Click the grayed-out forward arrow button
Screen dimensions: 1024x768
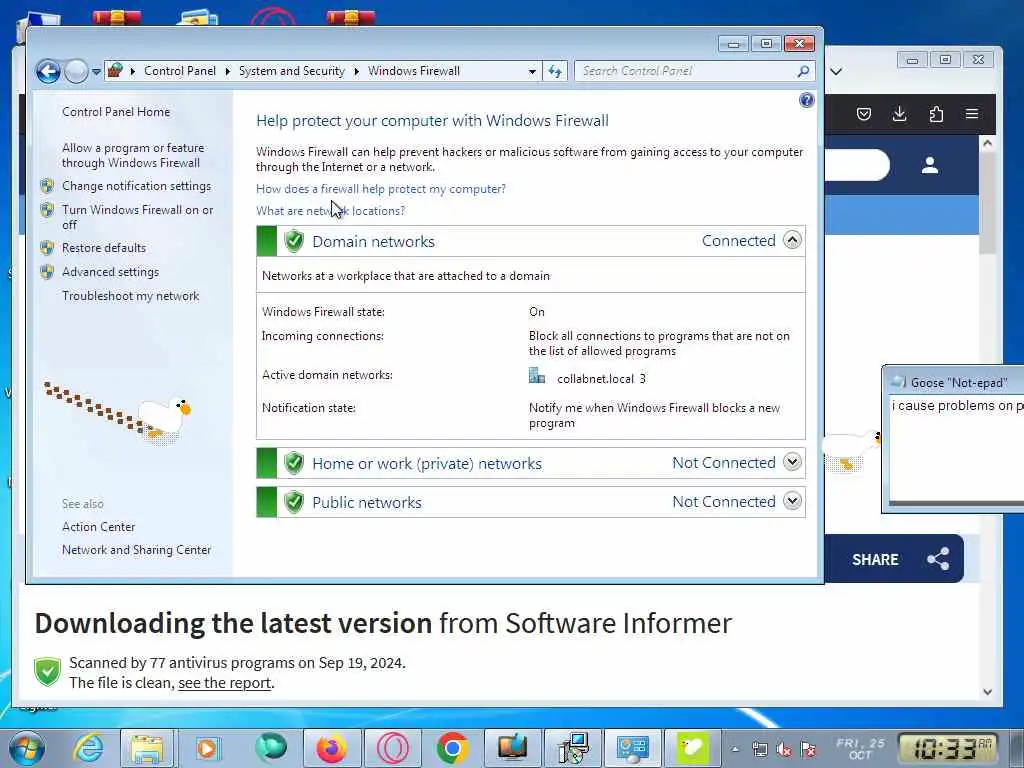pyautogui.click(x=76, y=71)
